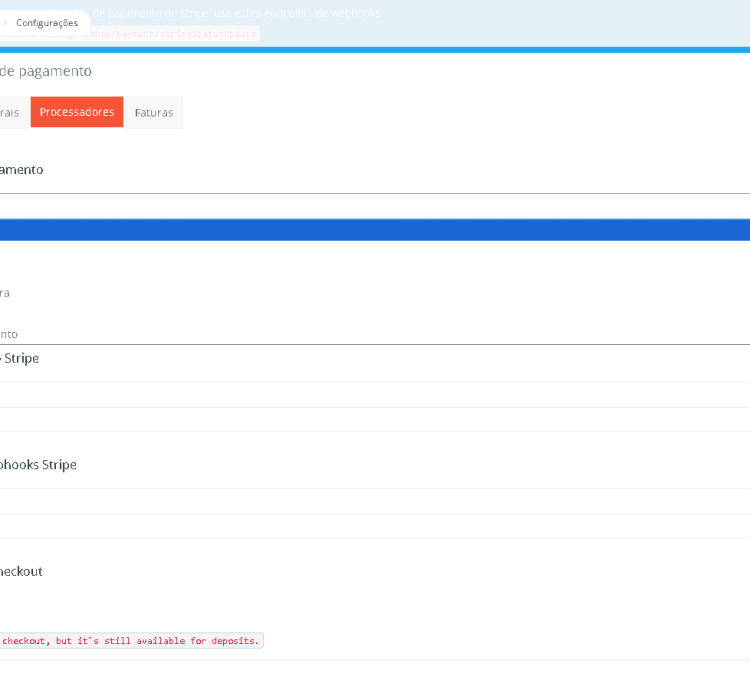The image size is (750, 690).
Task: Click the Webhooks Stripe section heading
Action: (38, 464)
